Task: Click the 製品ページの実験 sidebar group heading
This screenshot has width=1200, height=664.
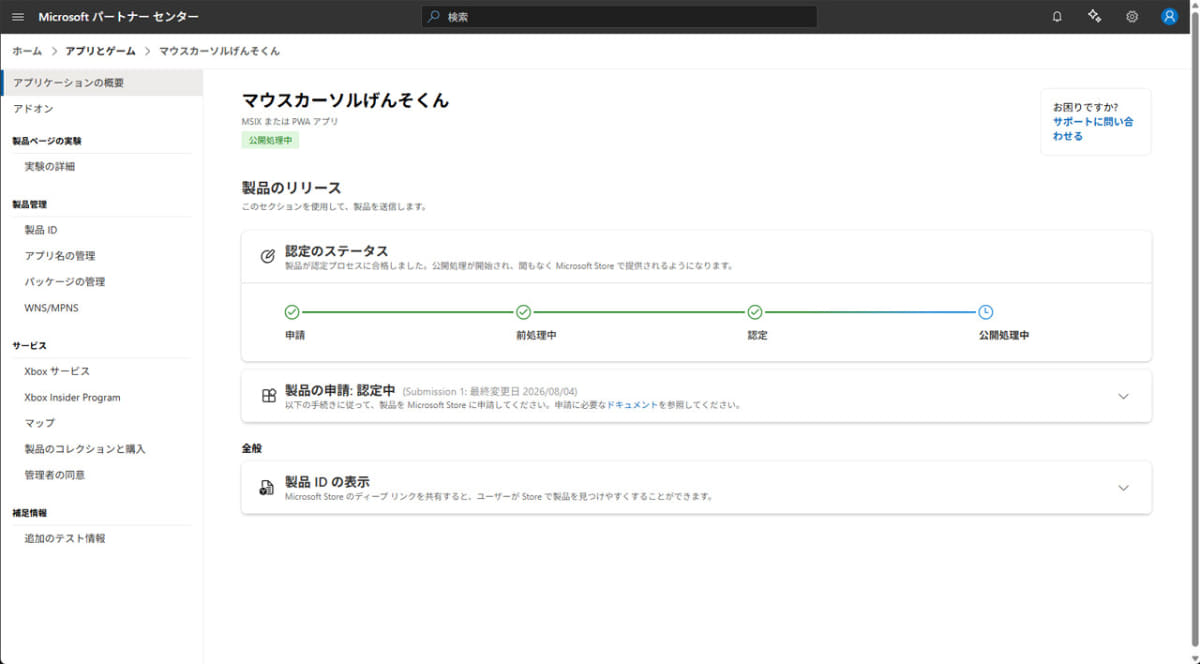Action: click(47, 141)
